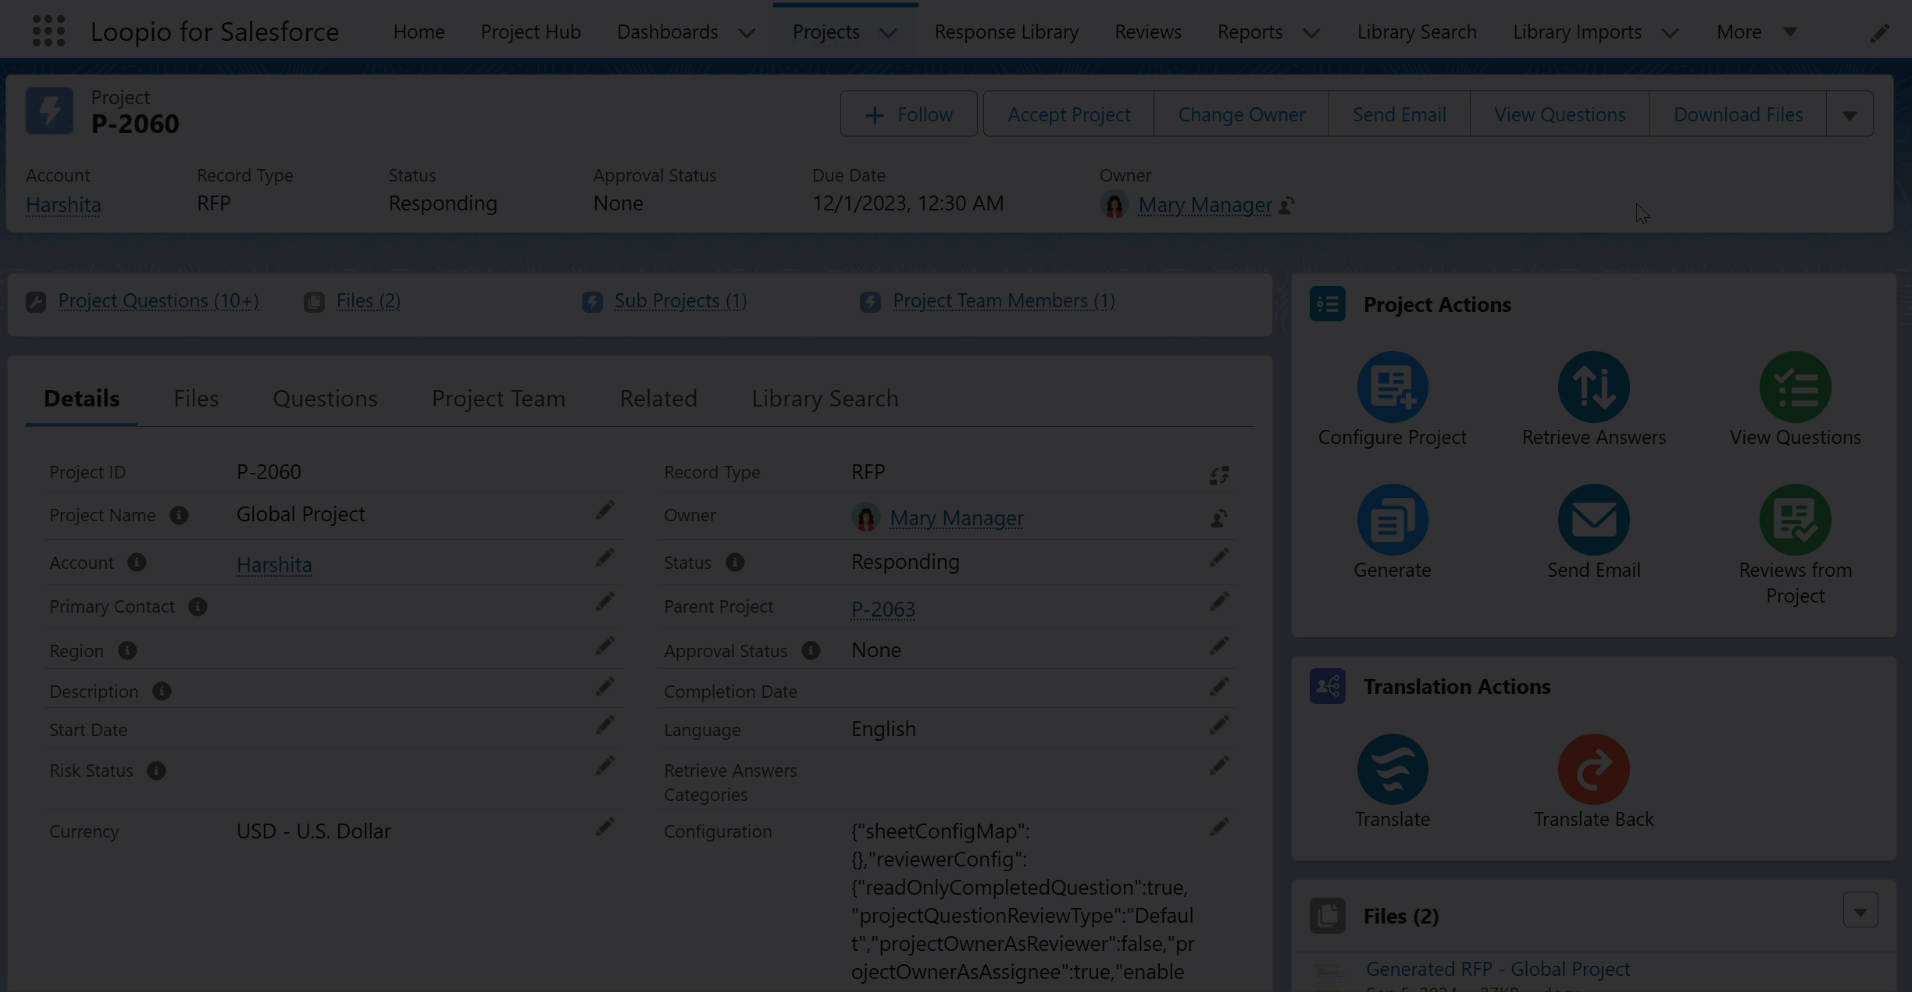Click the Change Owner button
Viewport: 1912px width, 992px height.
pos(1241,114)
